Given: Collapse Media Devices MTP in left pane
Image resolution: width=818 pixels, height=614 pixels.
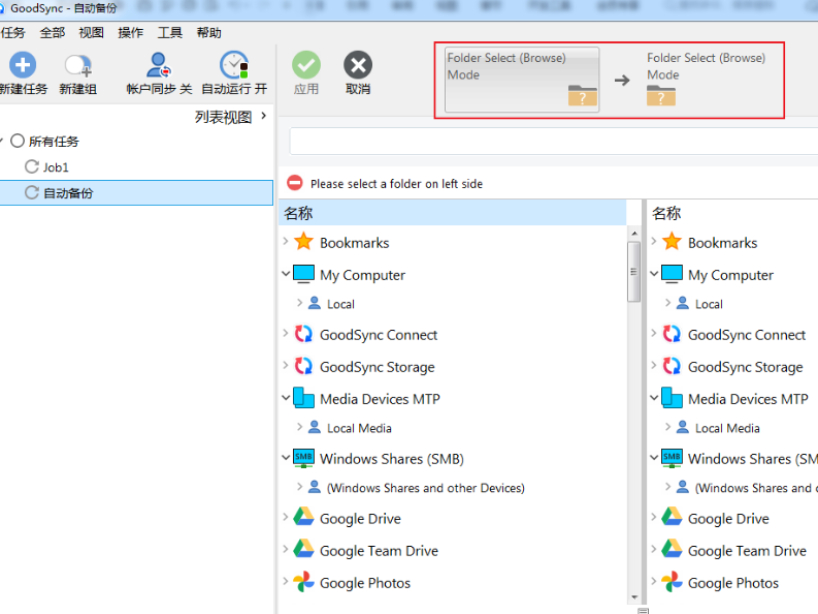Looking at the screenshot, I should pos(286,398).
